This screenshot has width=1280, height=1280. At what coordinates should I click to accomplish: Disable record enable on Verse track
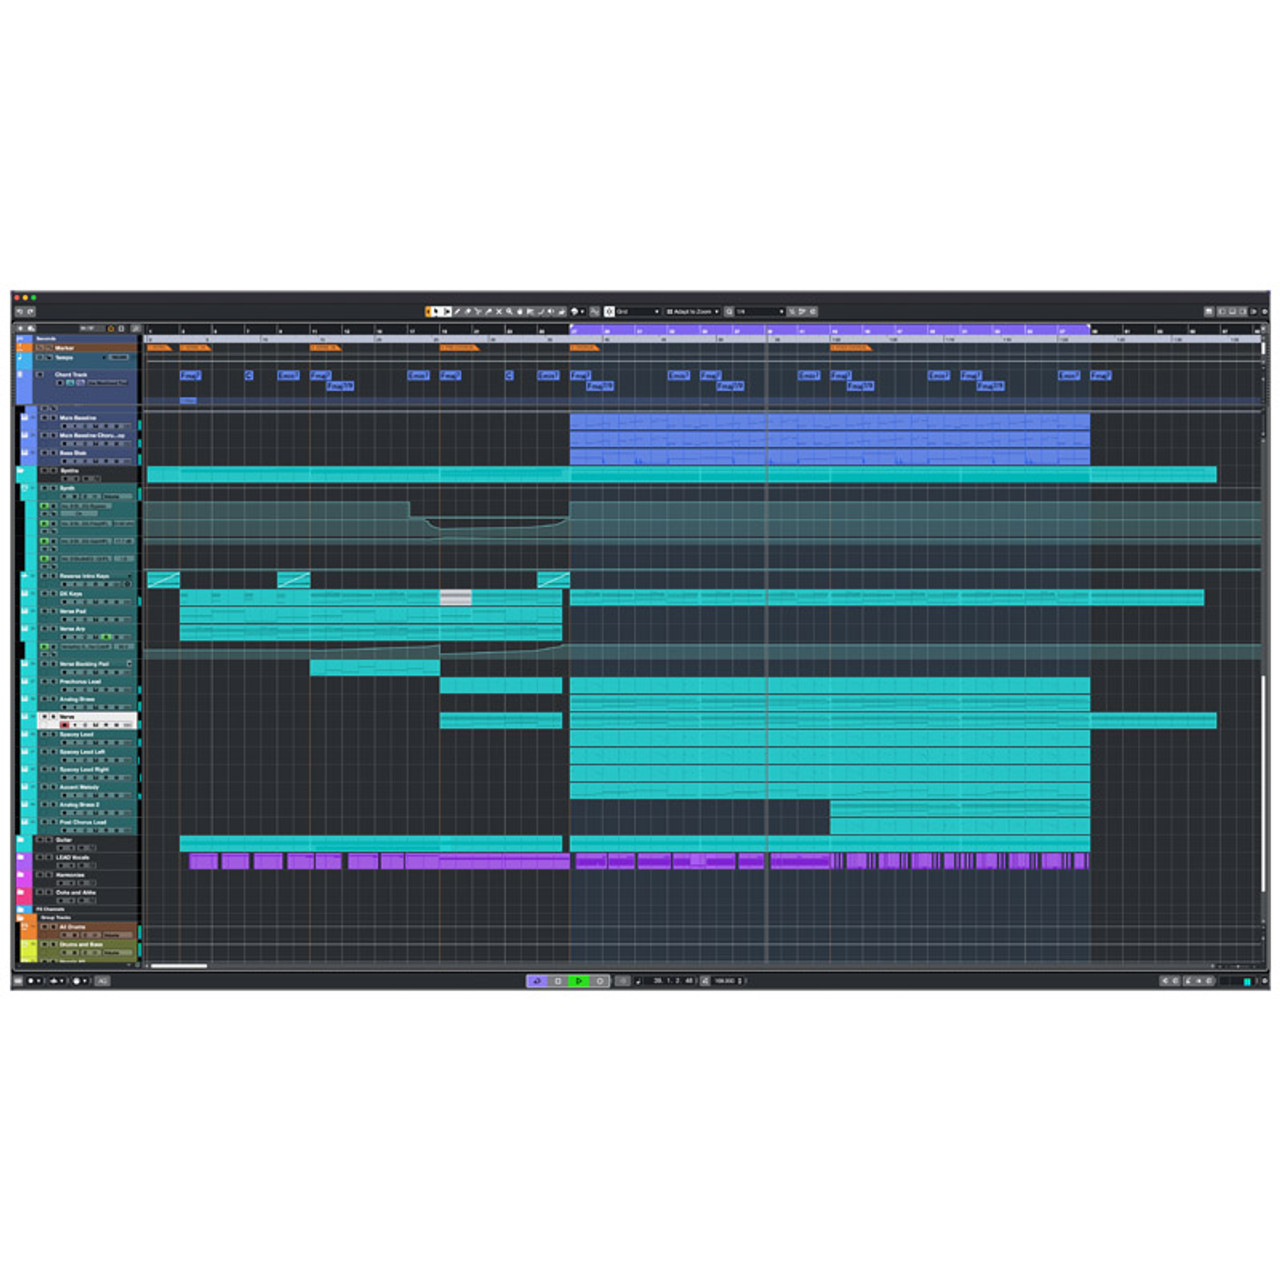point(64,725)
